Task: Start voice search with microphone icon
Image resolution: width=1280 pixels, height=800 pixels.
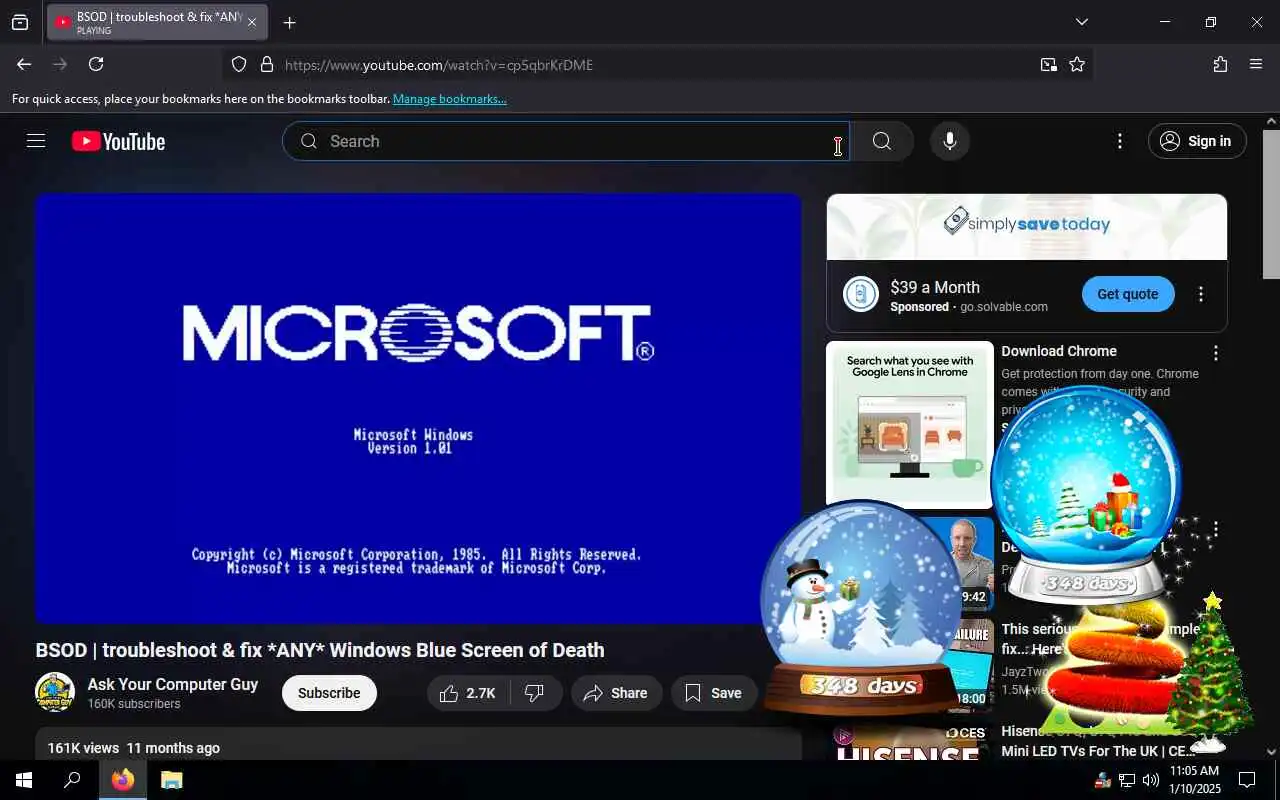Action: pyautogui.click(x=950, y=141)
